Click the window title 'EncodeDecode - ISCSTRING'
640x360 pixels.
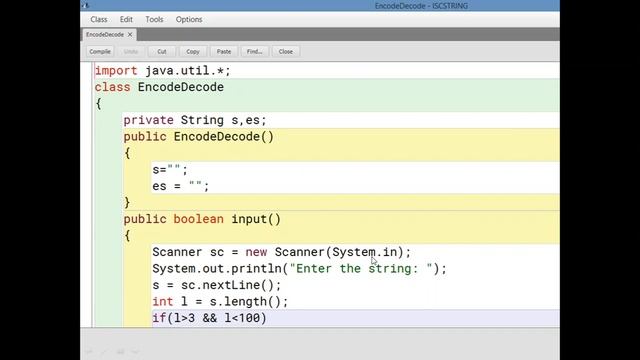(421, 6)
